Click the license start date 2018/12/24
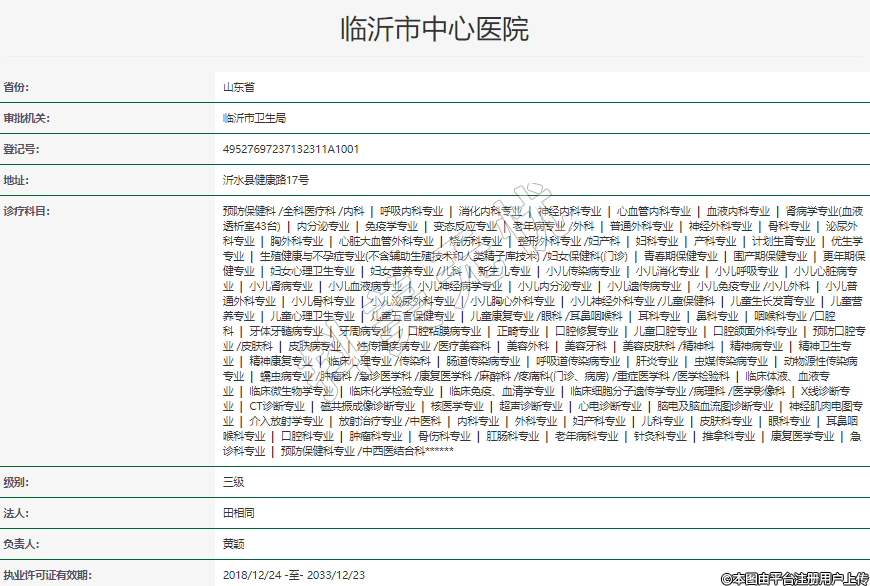The width and height of the screenshot is (870, 586). (x=249, y=575)
